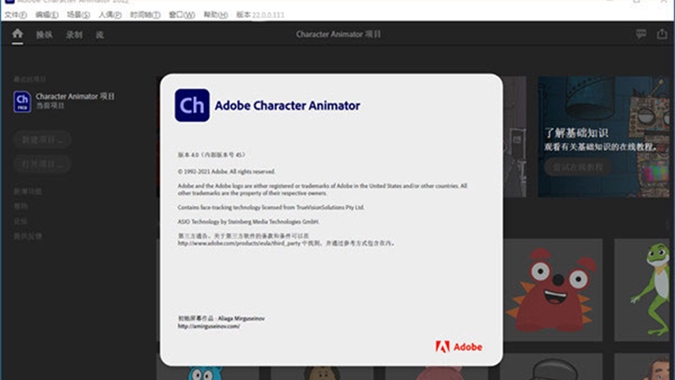Open the feedback speech-bubble icon
The image size is (675, 380).
pos(641,34)
